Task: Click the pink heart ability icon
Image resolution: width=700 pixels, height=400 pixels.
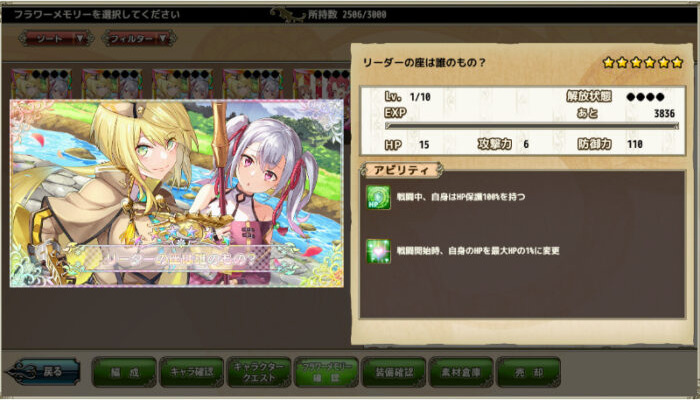Action: point(378,251)
